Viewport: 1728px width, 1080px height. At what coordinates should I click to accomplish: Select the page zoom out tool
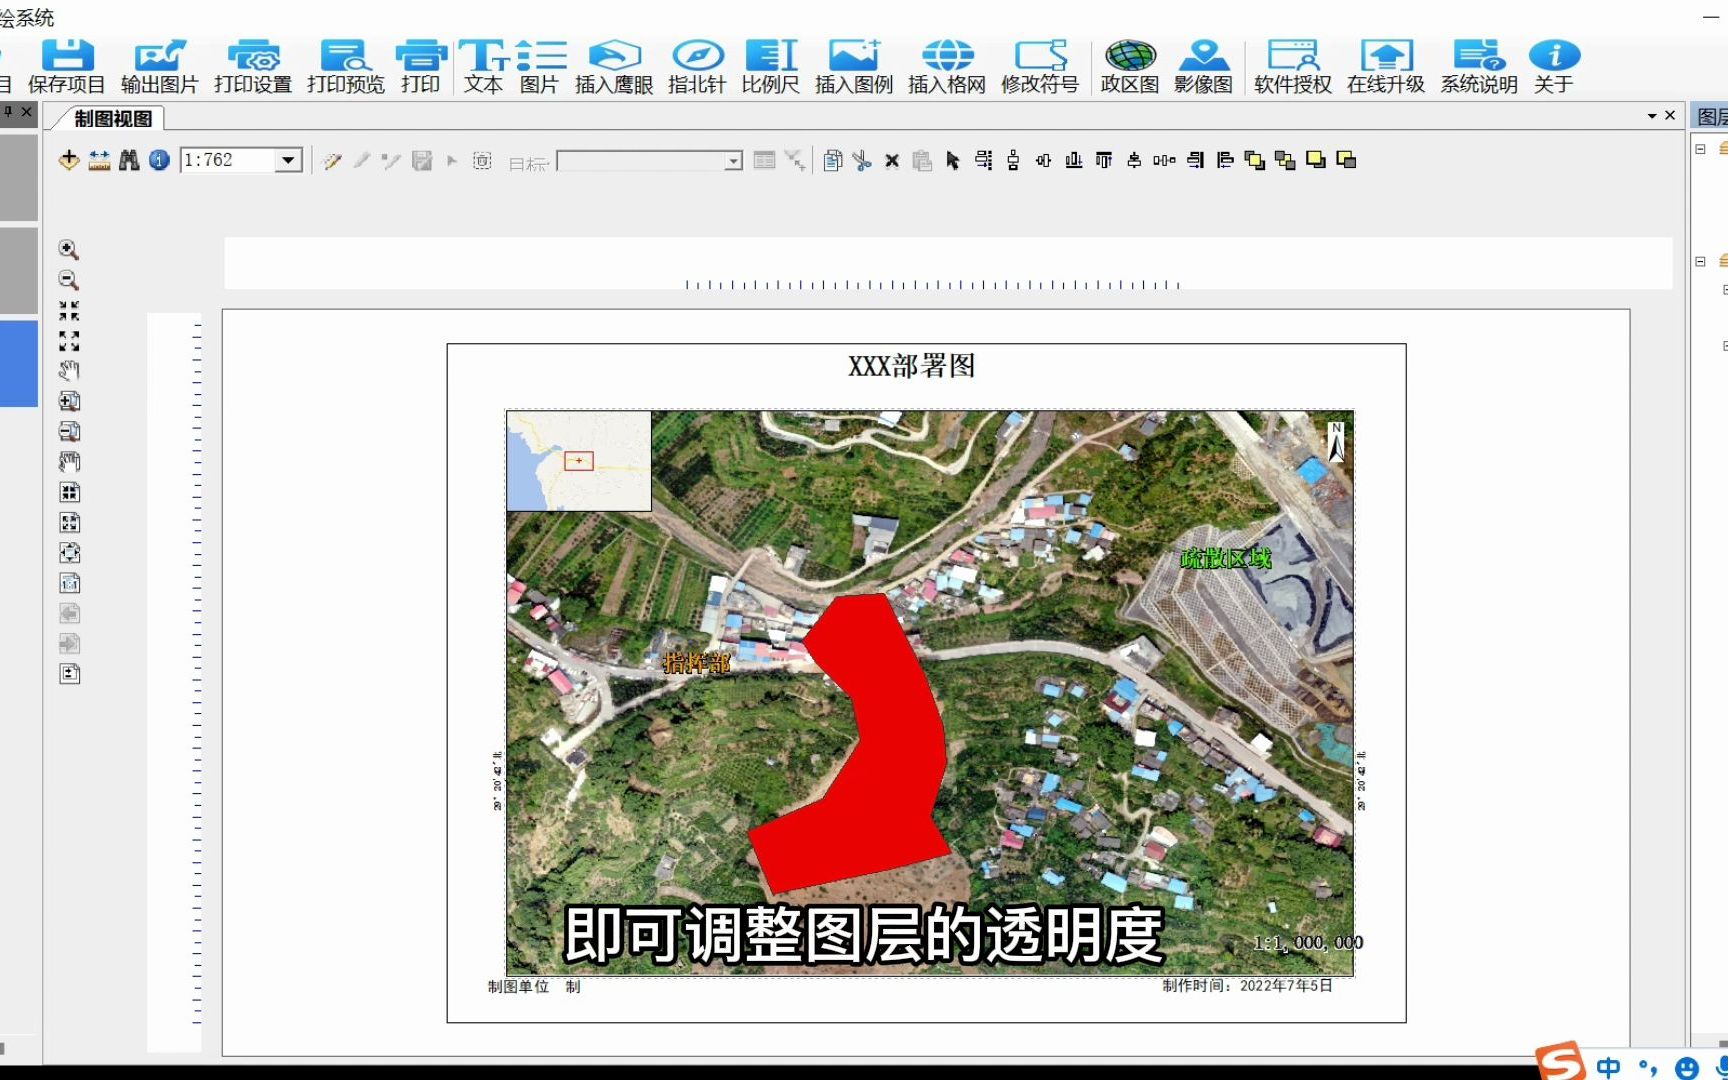point(69,432)
